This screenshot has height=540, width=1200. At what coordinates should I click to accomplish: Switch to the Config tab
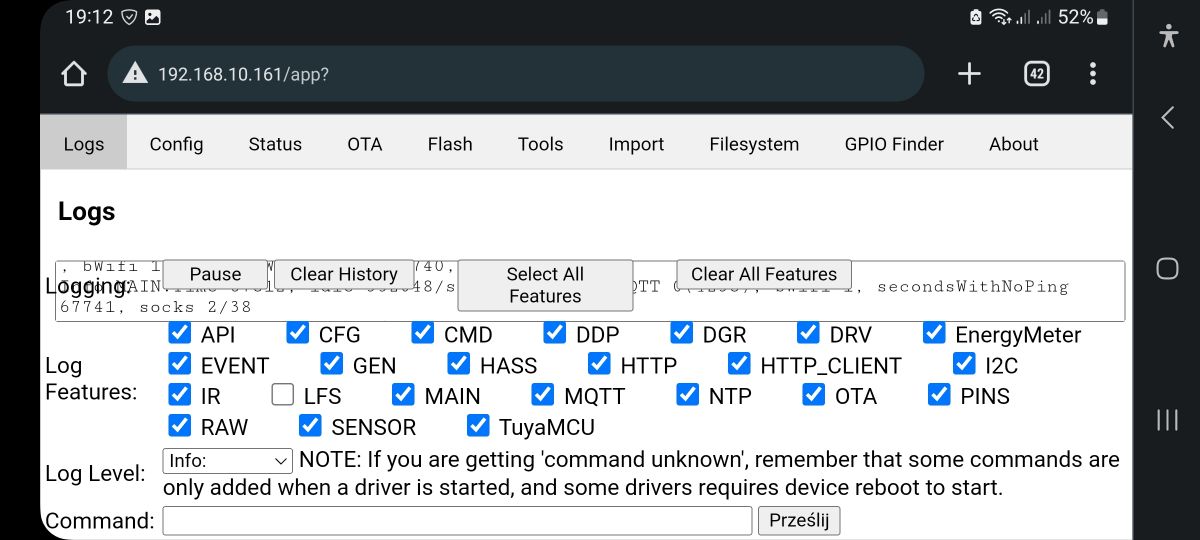pos(176,144)
